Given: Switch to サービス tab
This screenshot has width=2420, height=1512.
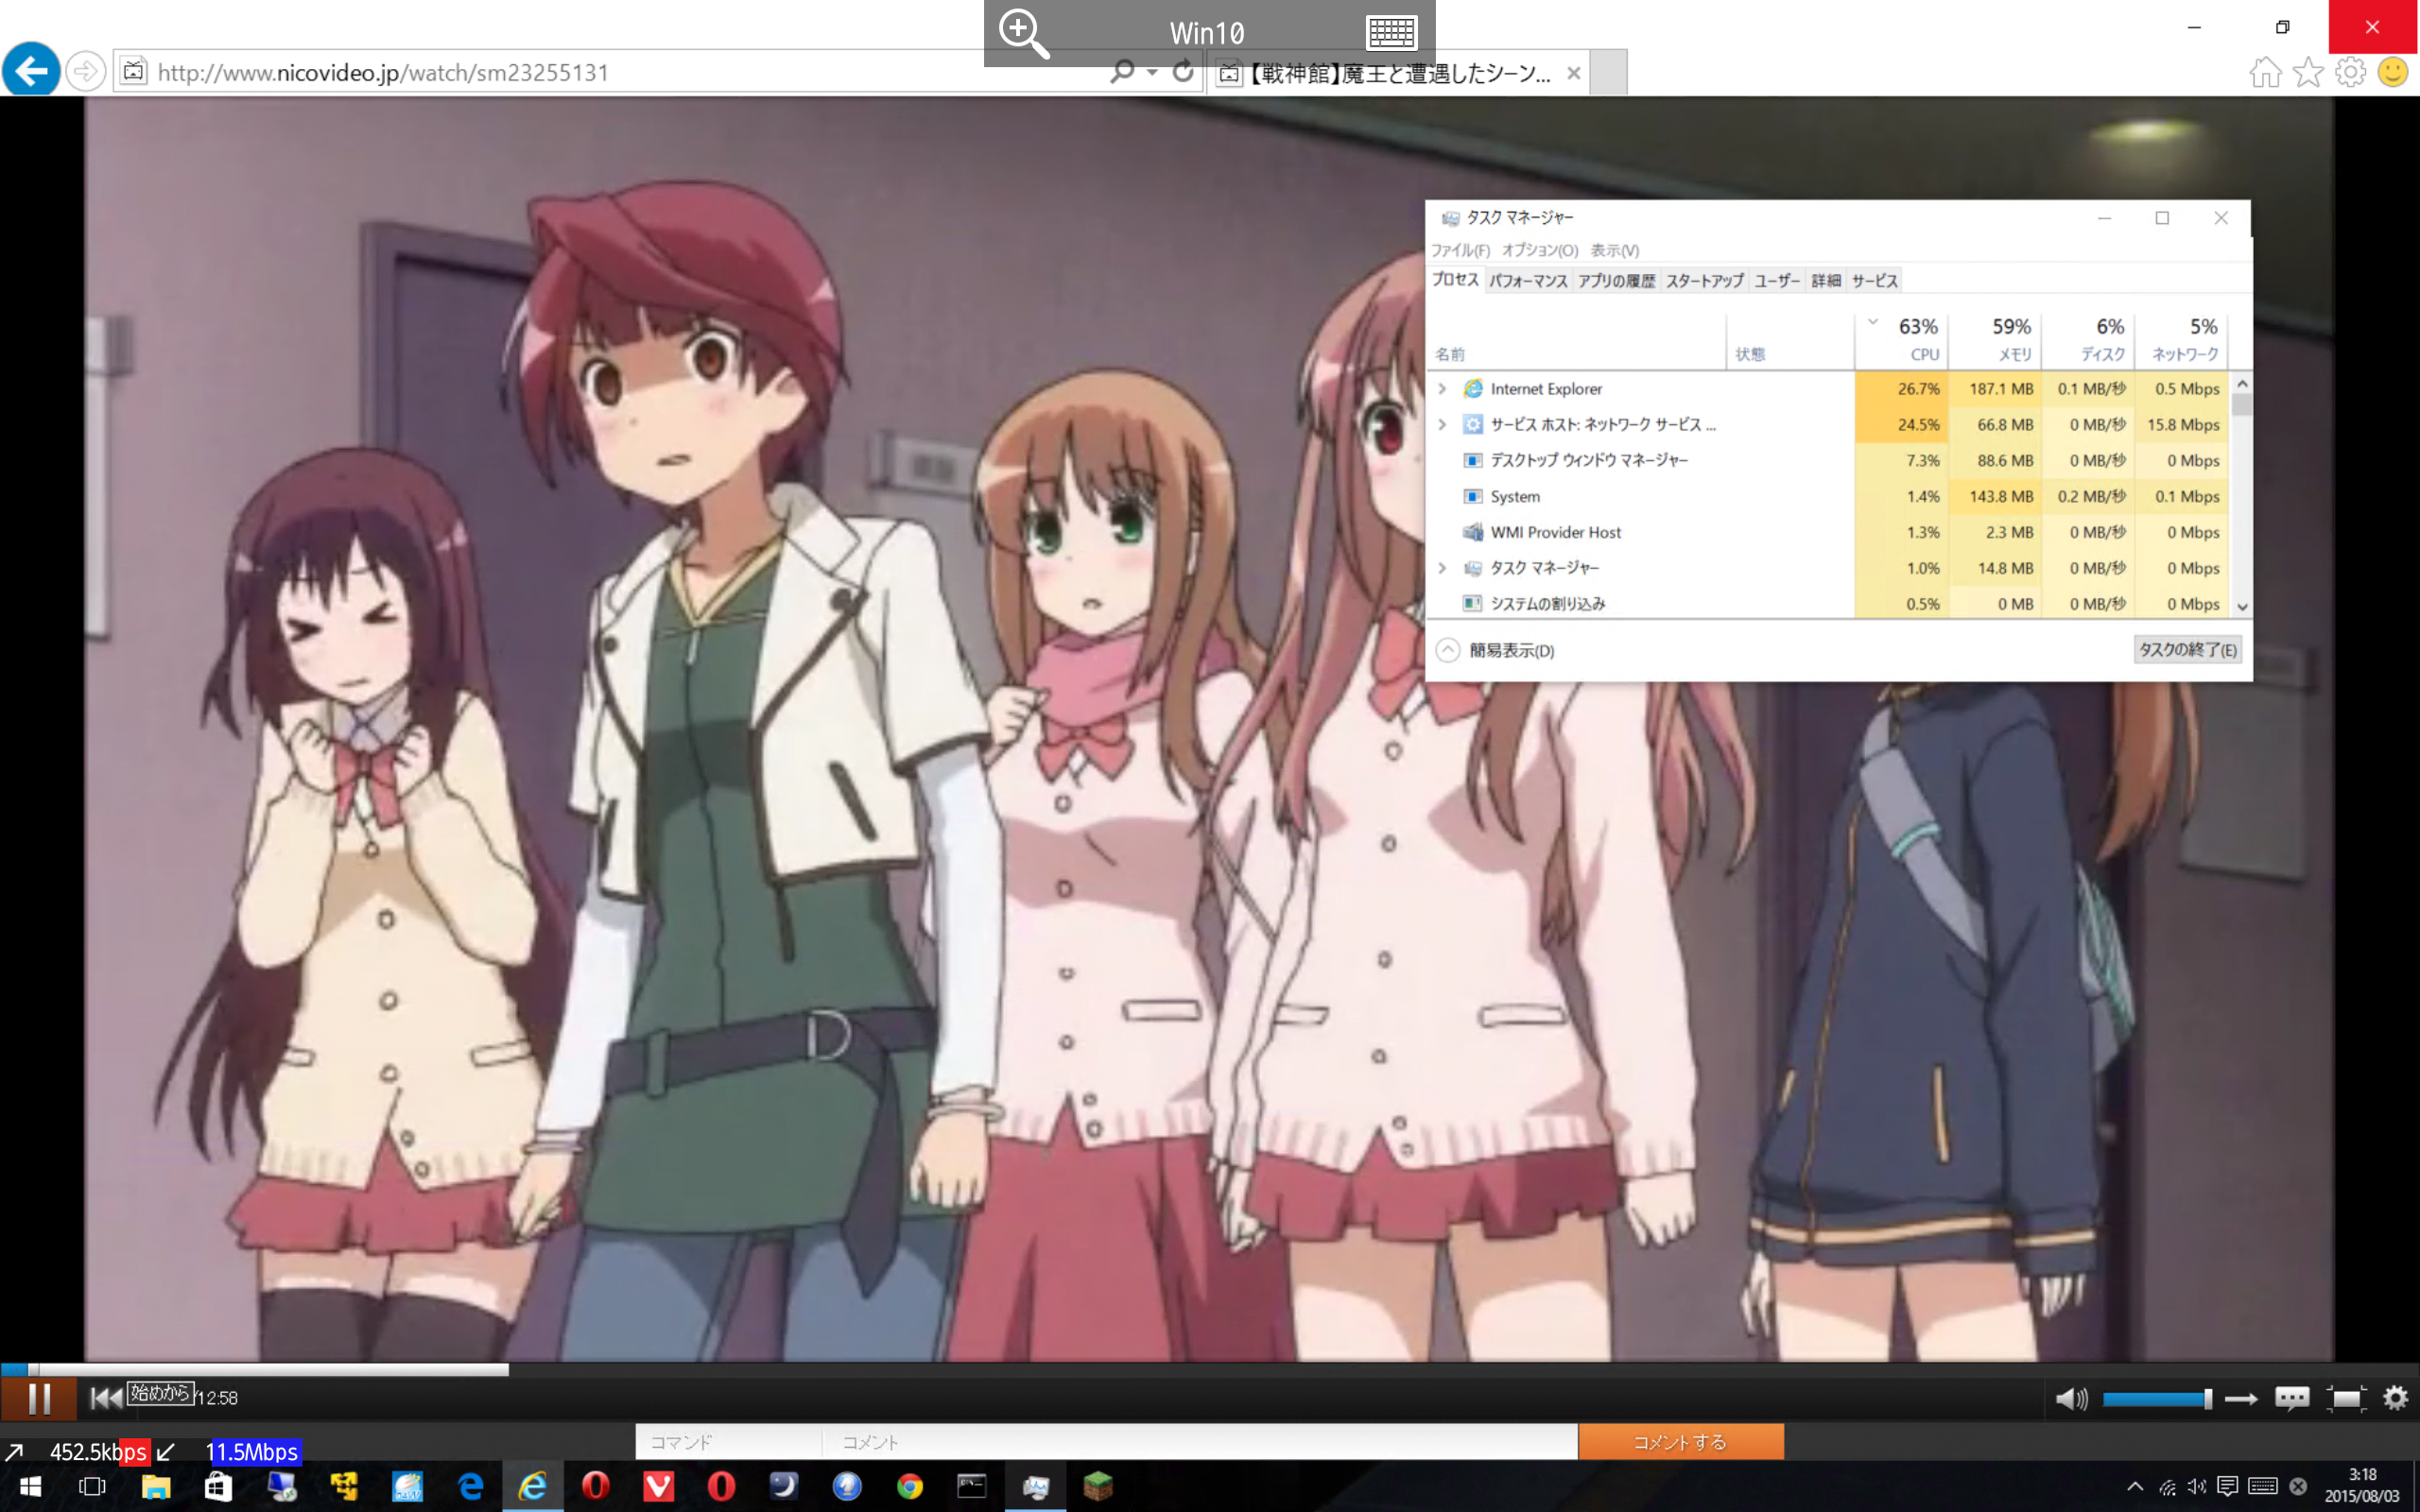Looking at the screenshot, I should tap(1874, 281).
